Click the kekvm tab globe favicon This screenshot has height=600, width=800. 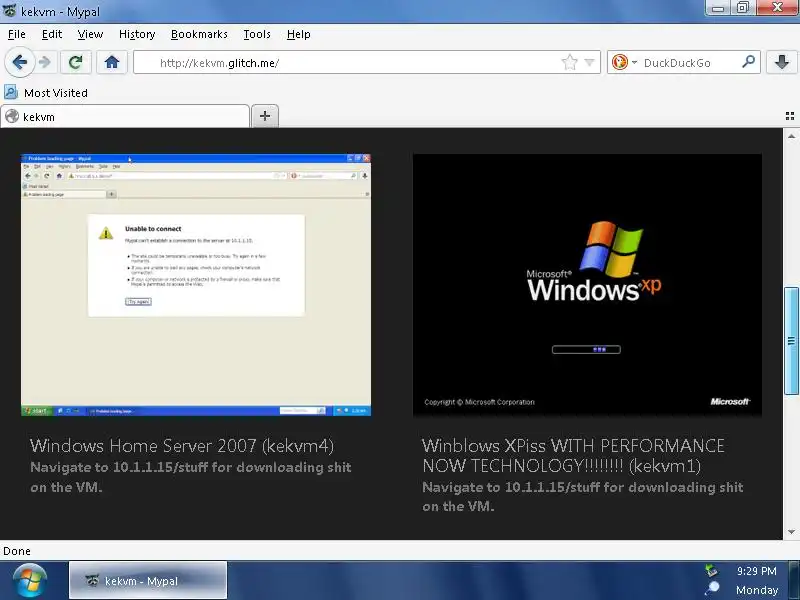tap(12, 116)
